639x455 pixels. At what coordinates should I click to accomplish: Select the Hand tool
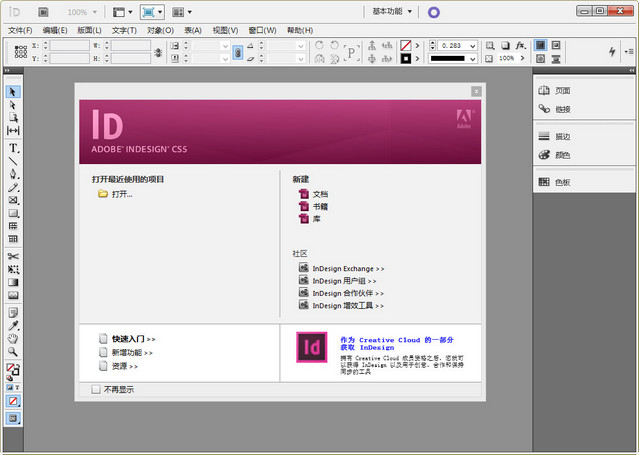pyautogui.click(x=14, y=338)
